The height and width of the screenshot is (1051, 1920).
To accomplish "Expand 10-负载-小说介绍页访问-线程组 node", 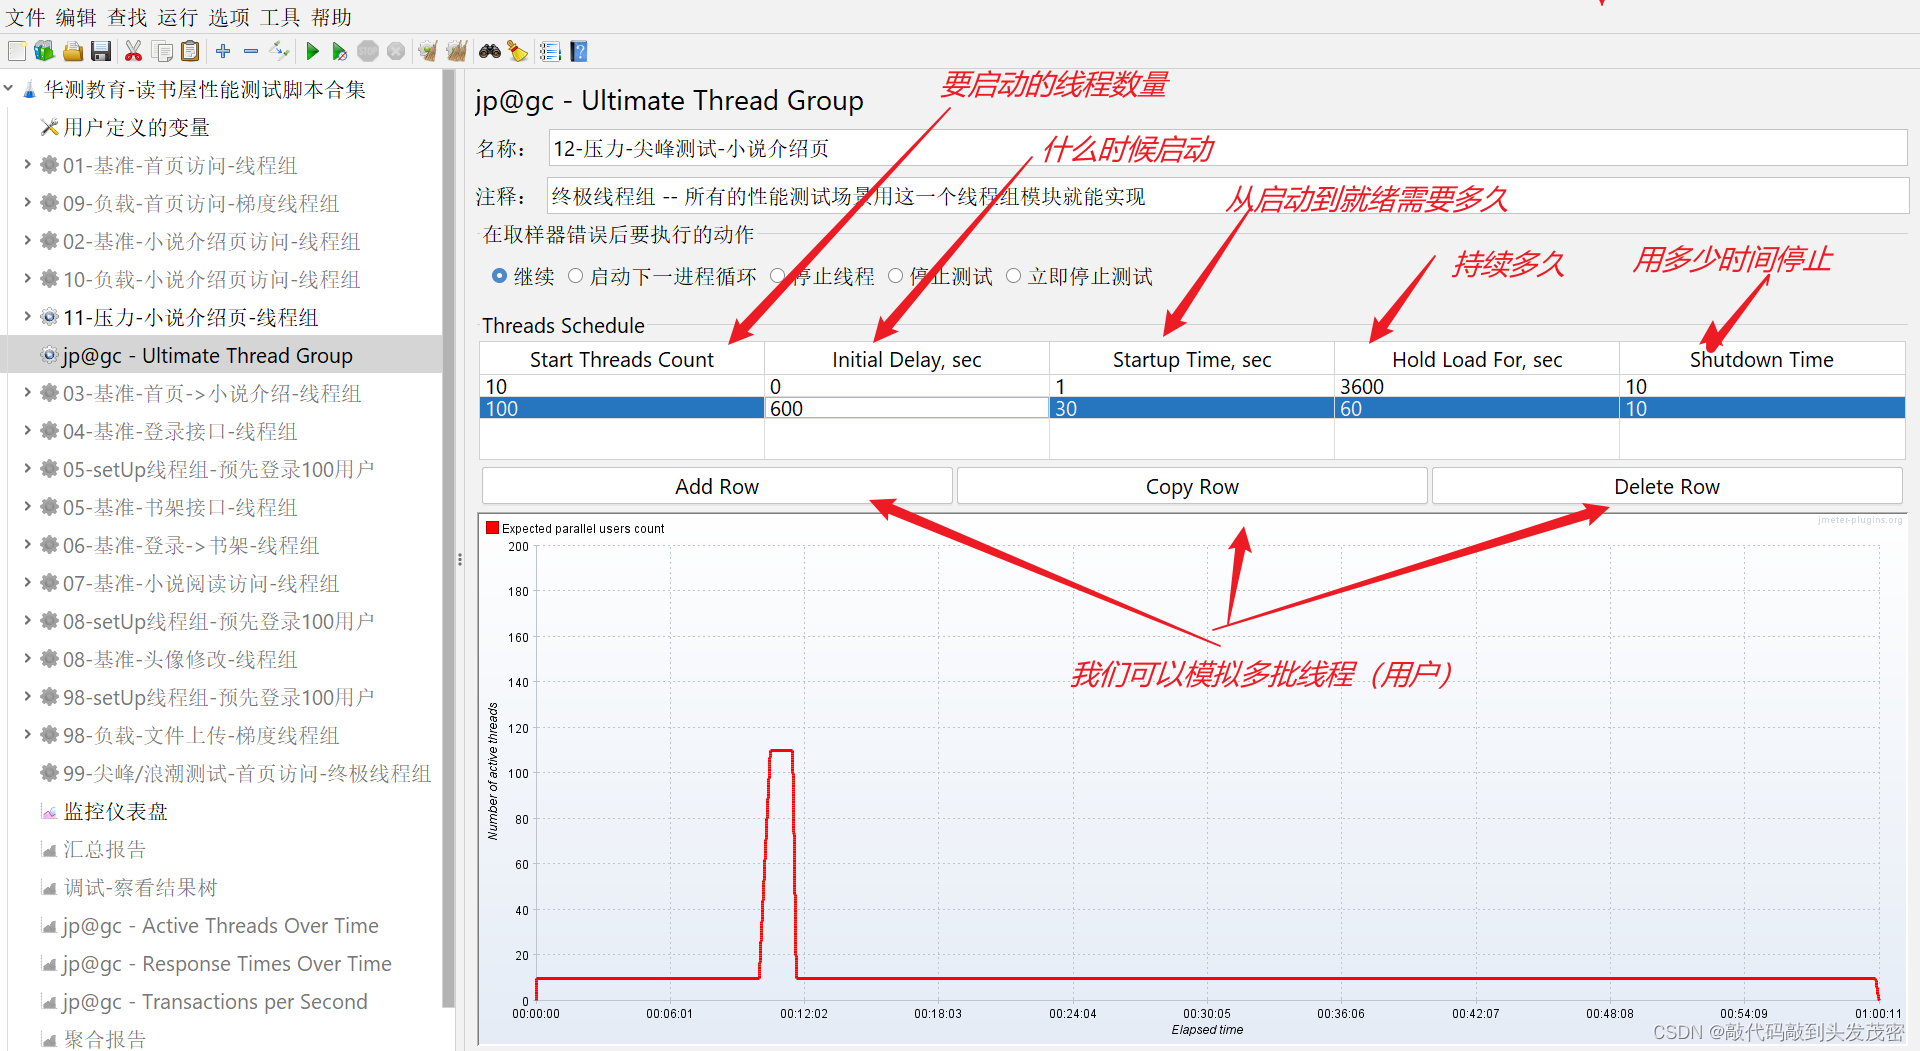I will click(x=27, y=279).
